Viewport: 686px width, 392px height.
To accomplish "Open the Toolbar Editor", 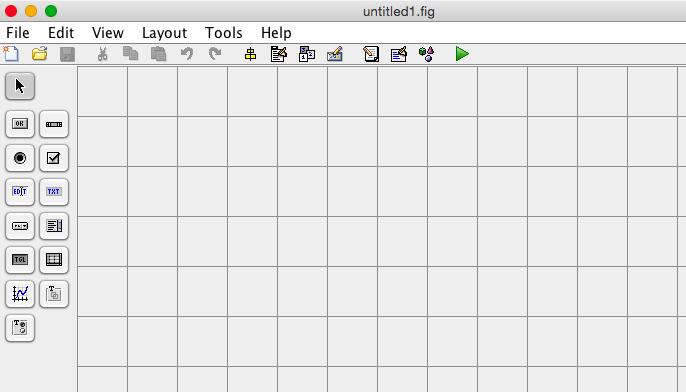I will point(335,54).
